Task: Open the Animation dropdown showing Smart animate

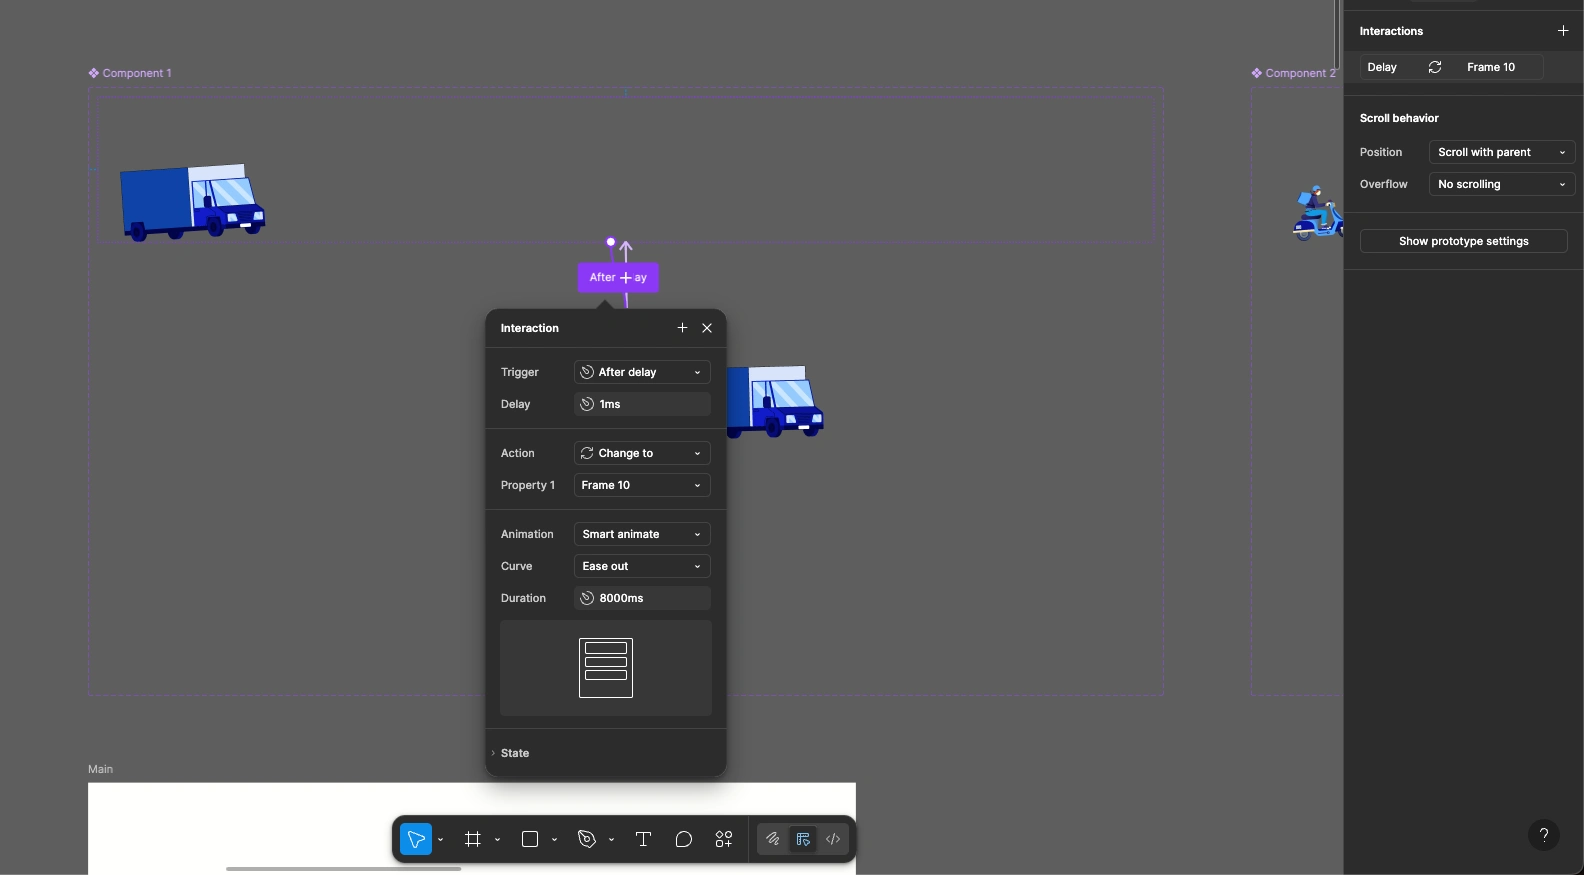Action: click(x=642, y=534)
